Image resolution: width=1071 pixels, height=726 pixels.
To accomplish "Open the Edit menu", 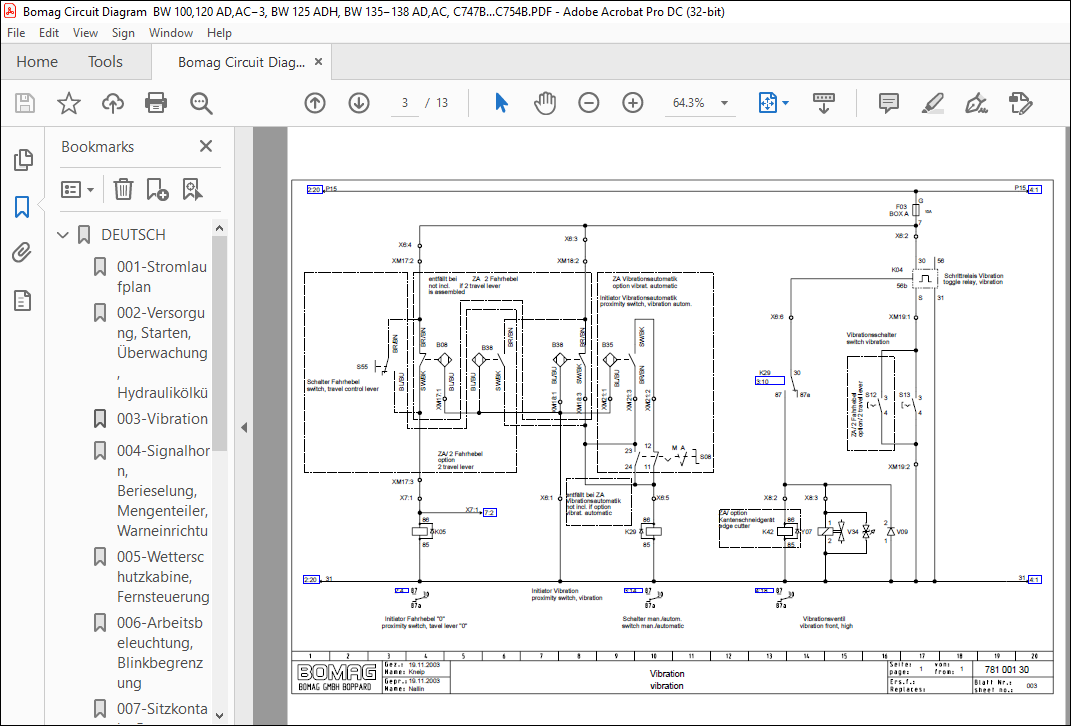I will coord(48,33).
